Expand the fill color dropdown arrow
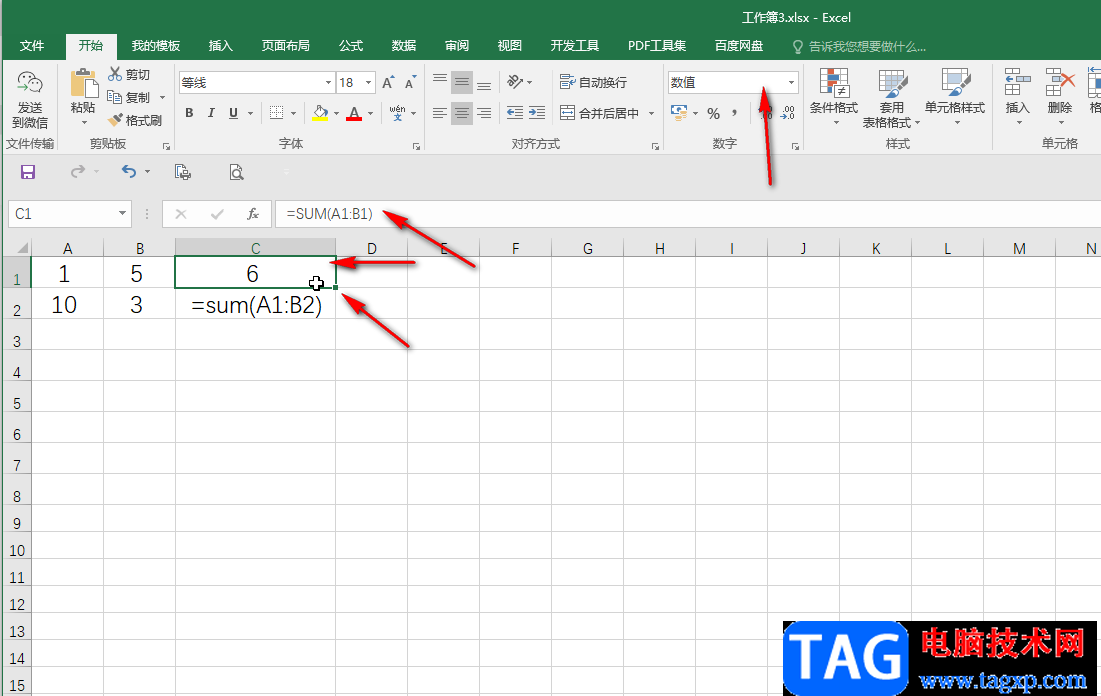Screen dimensions: 1101x696 click(x=336, y=113)
